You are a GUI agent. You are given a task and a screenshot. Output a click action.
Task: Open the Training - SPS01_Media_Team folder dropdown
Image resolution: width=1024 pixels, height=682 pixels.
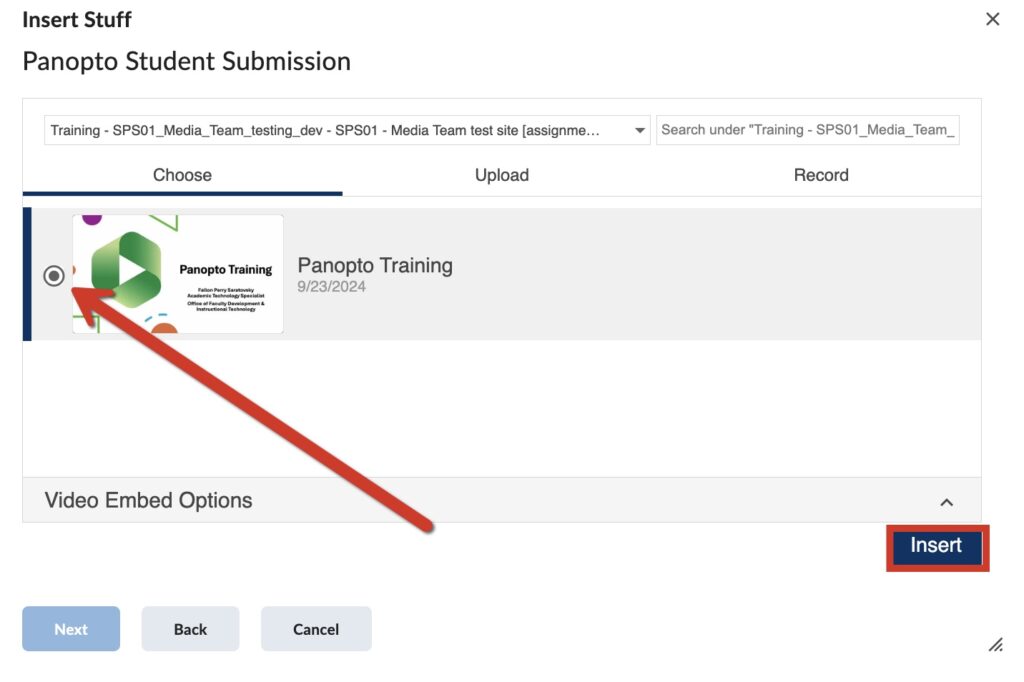(639, 129)
